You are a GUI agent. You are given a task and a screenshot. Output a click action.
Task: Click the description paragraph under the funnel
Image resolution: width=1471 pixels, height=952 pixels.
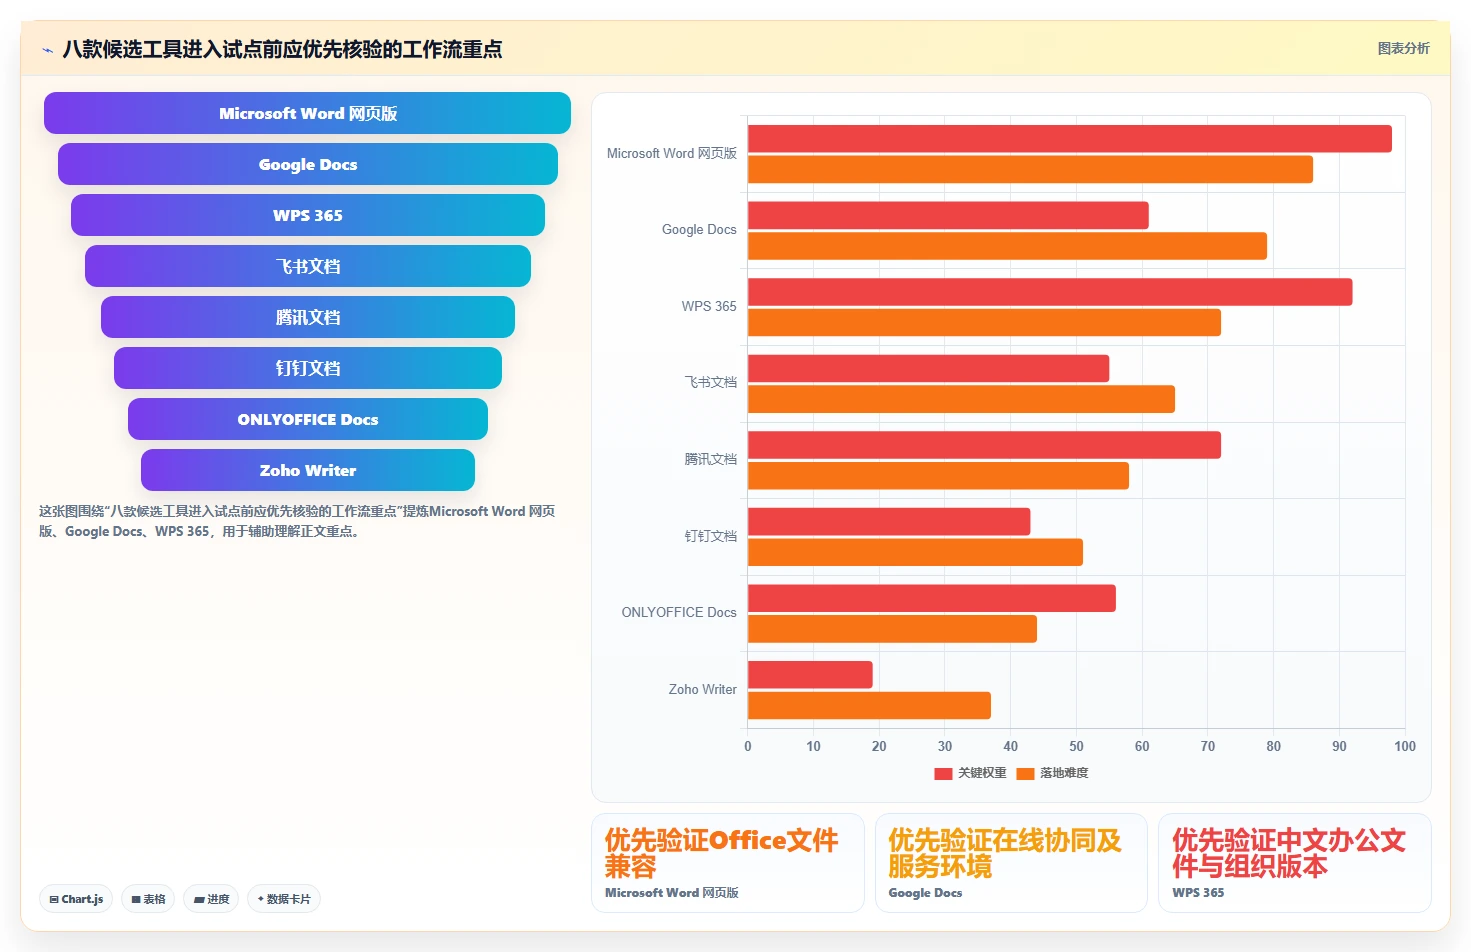pos(297,521)
